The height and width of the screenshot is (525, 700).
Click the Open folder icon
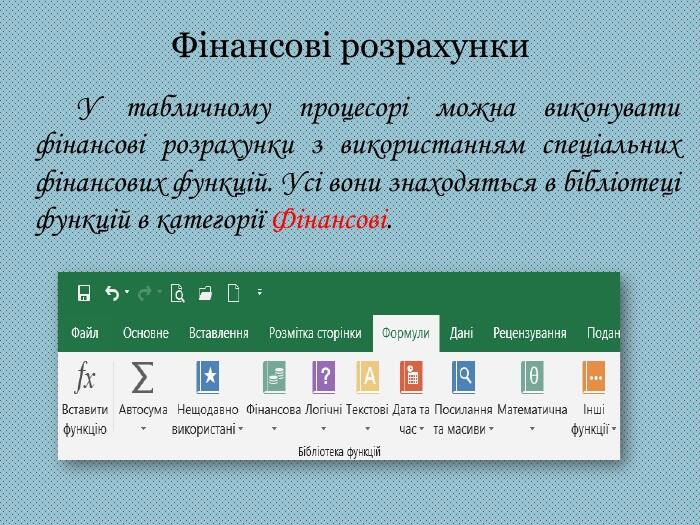click(205, 294)
